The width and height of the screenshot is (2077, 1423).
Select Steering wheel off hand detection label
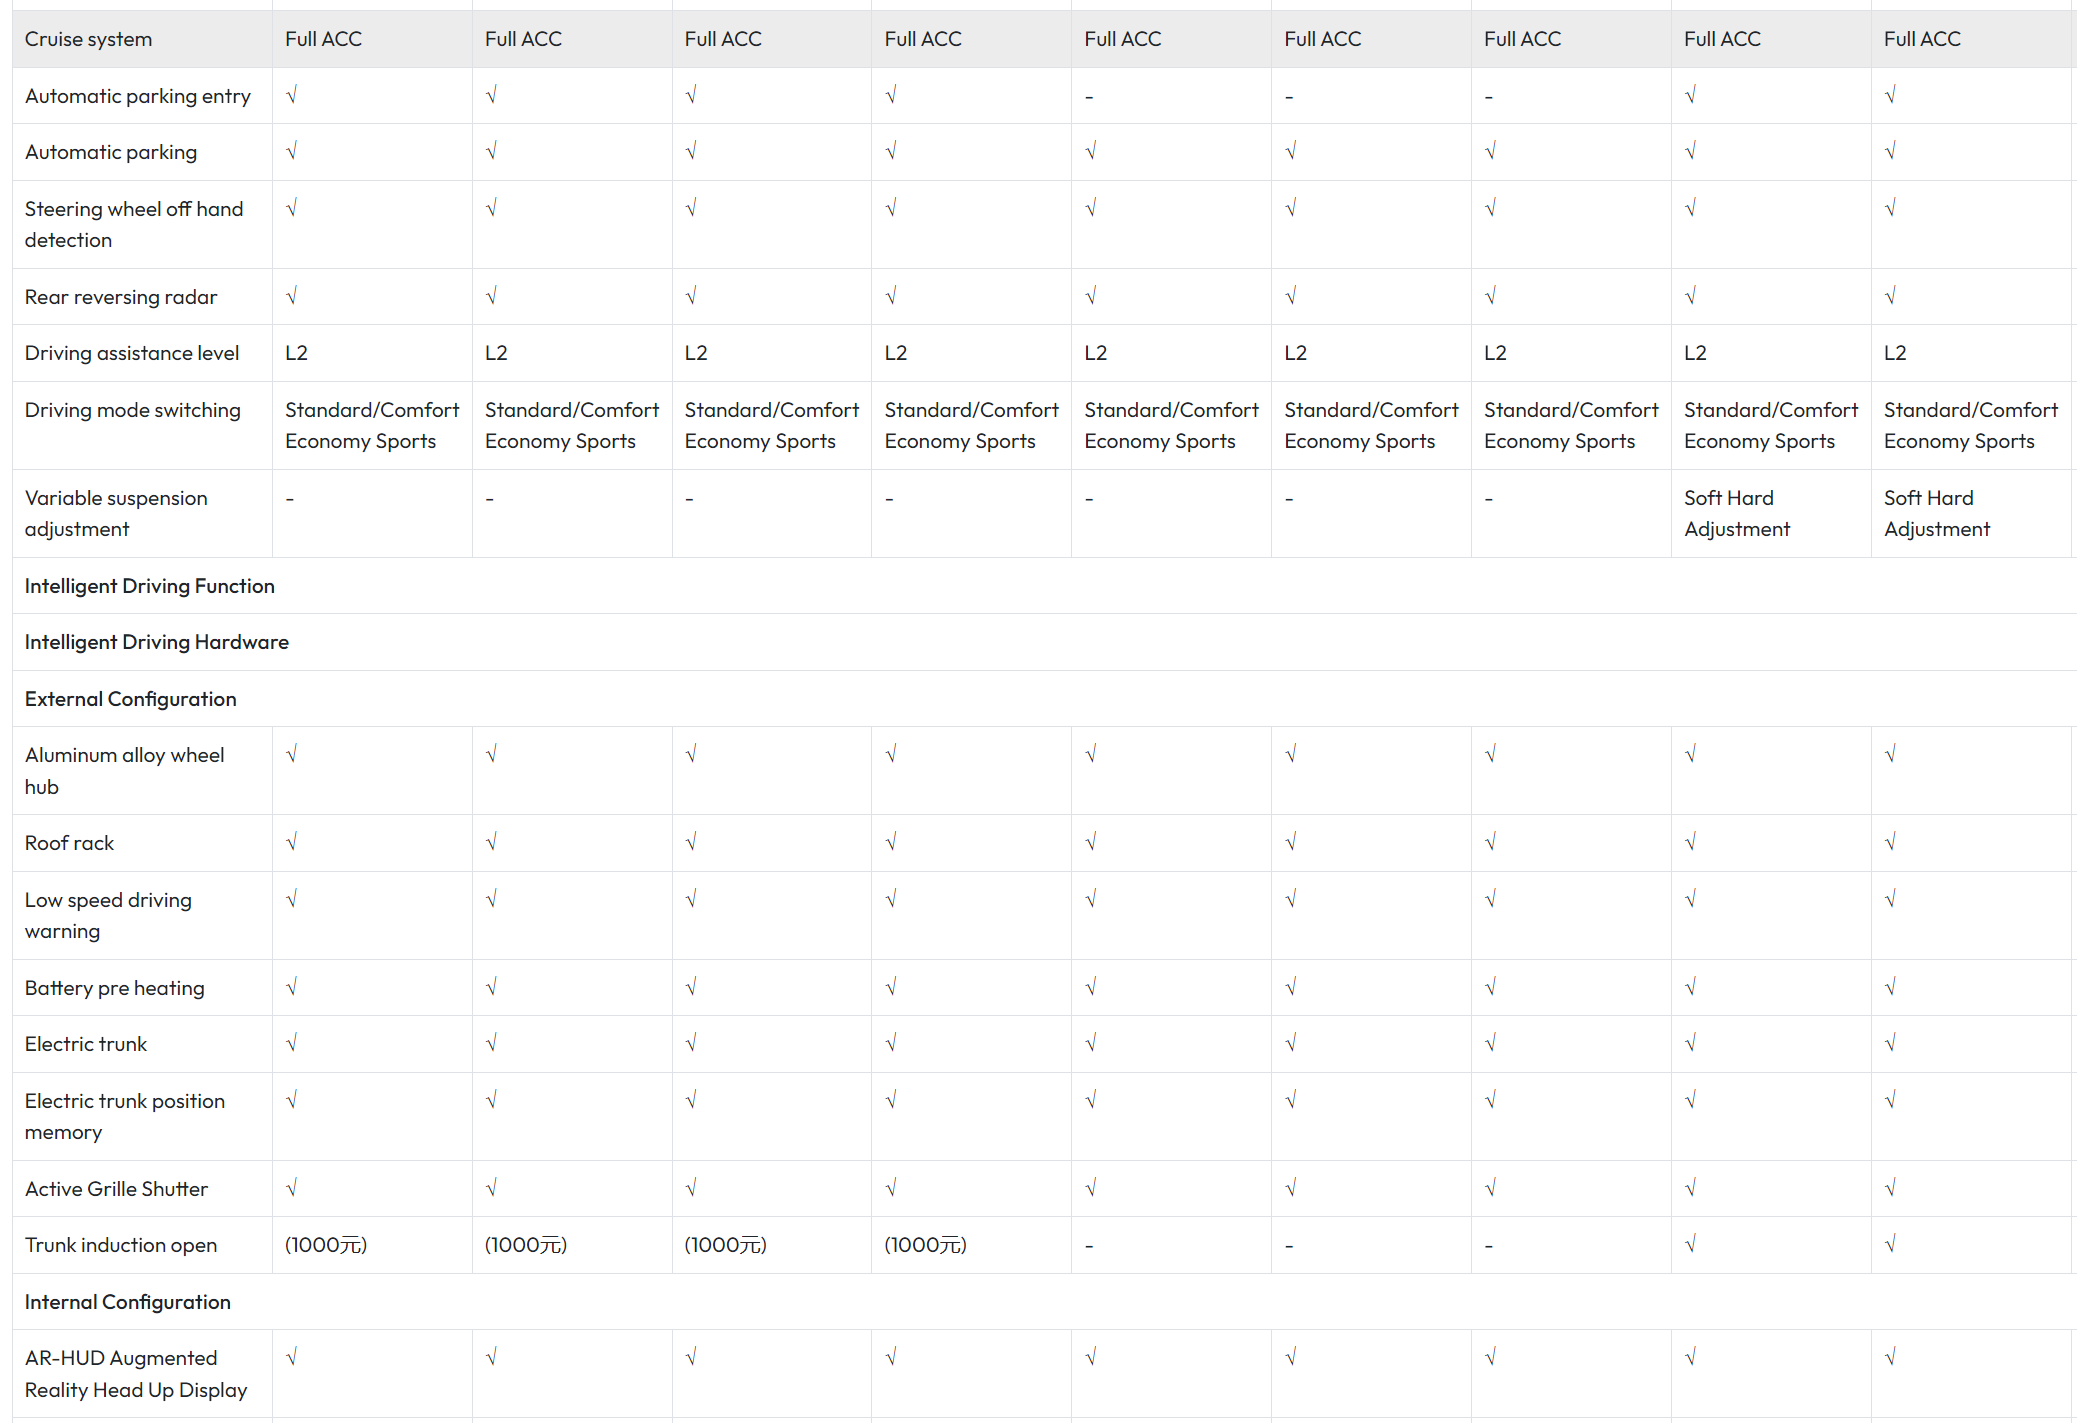click(134, 224)
